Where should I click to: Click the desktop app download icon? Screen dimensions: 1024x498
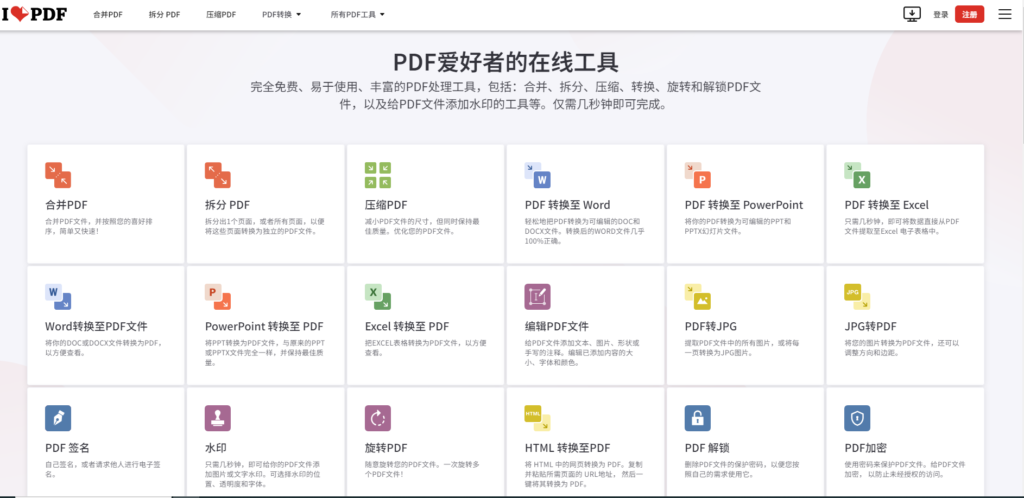[x=912, y=14]
